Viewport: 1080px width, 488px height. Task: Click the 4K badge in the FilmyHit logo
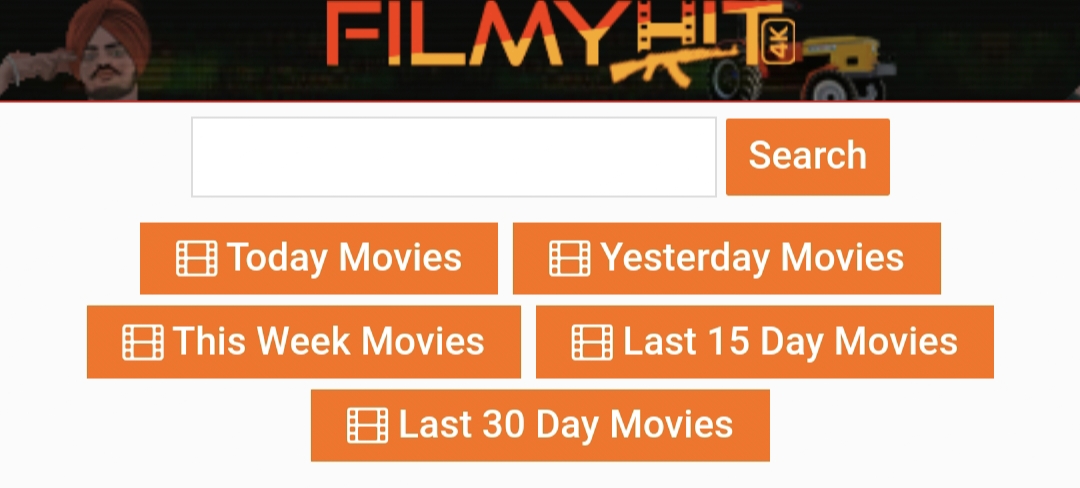778,42
